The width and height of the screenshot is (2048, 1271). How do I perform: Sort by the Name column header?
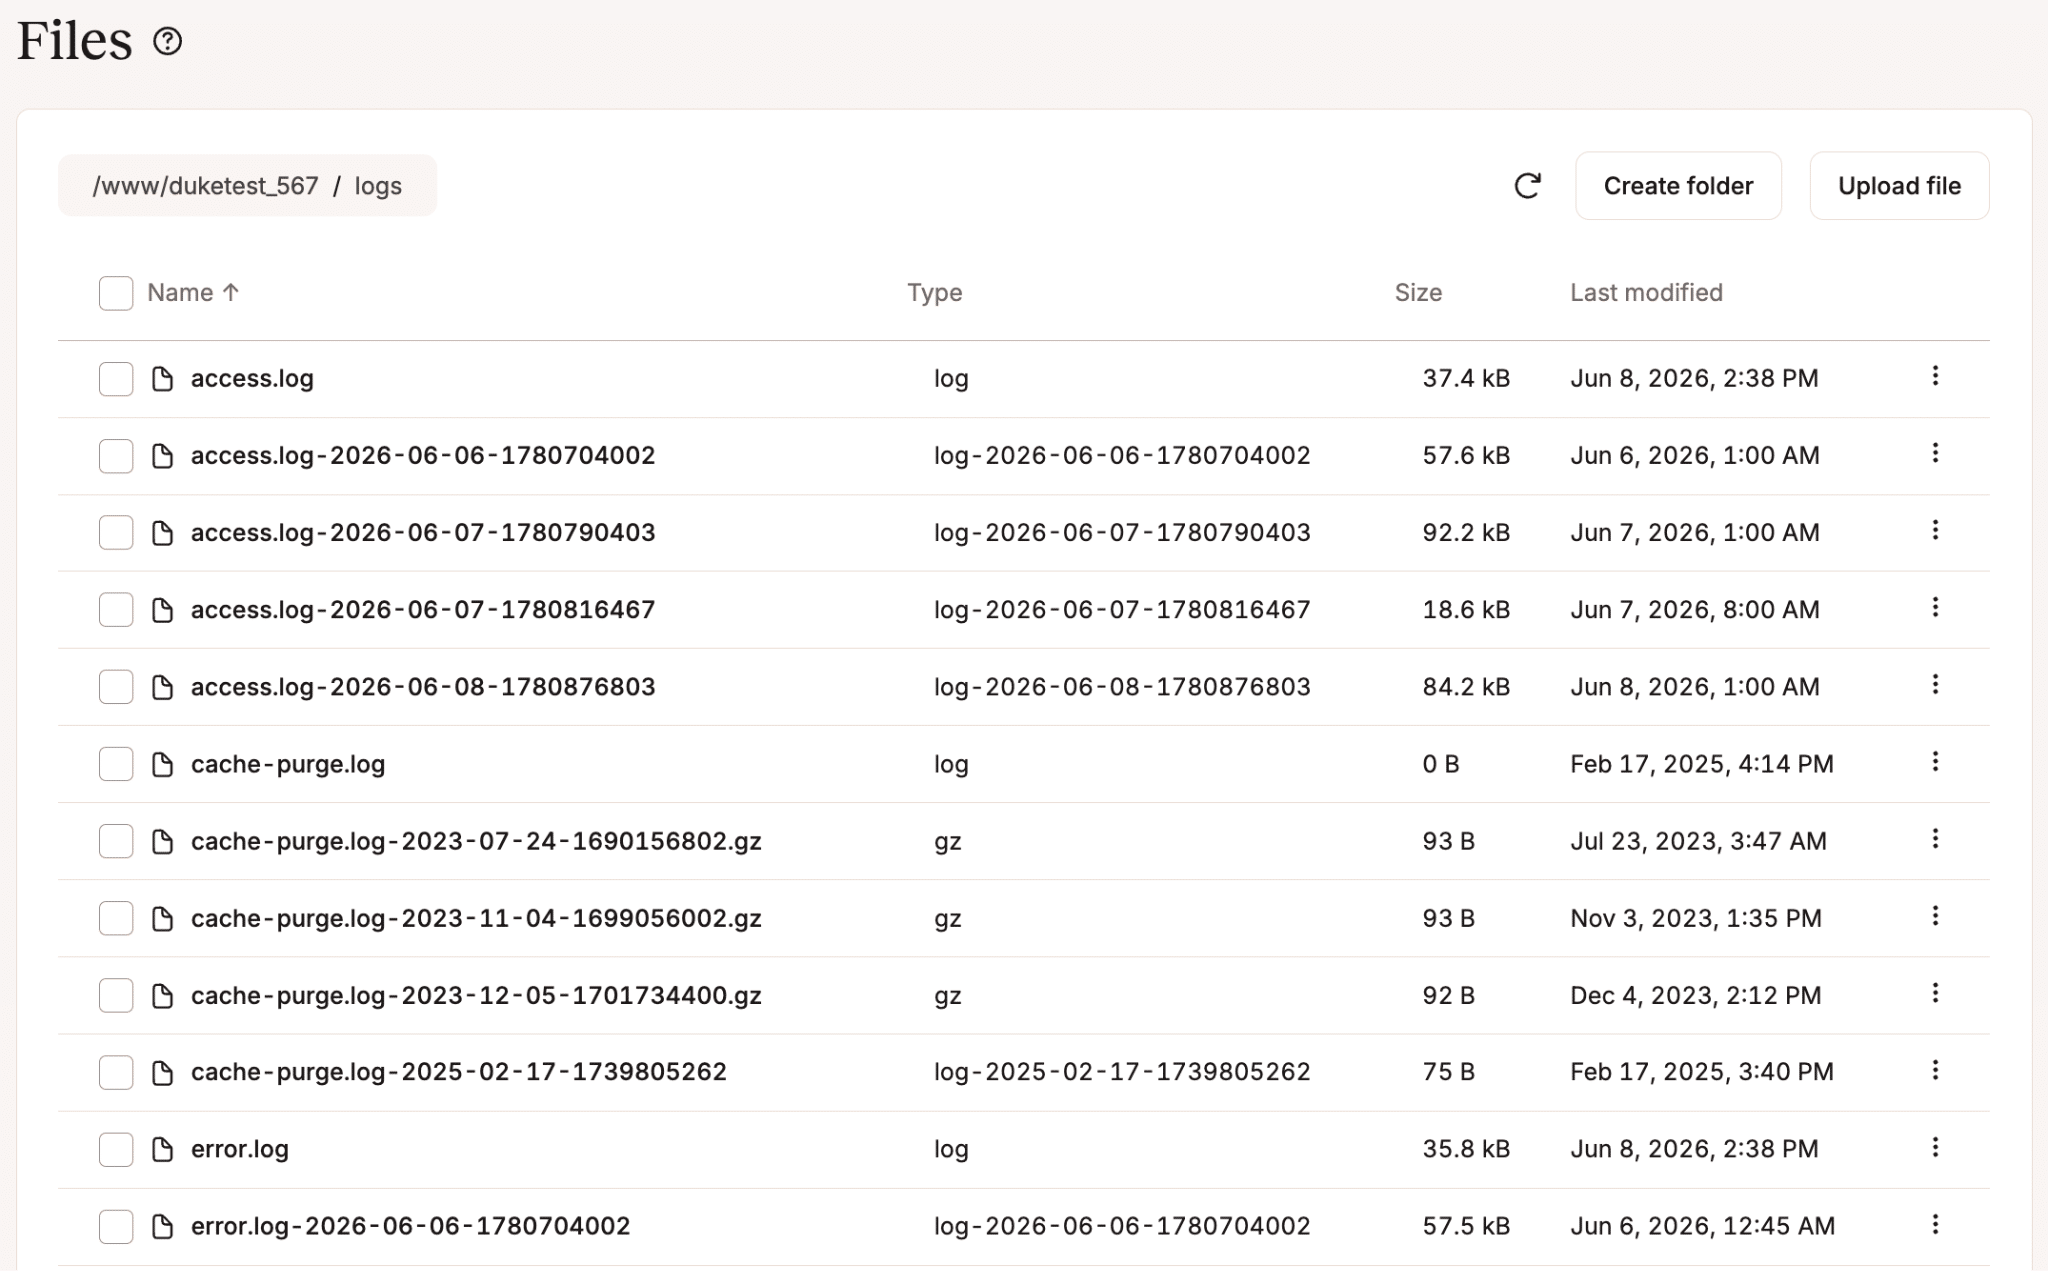click(193, 293)
